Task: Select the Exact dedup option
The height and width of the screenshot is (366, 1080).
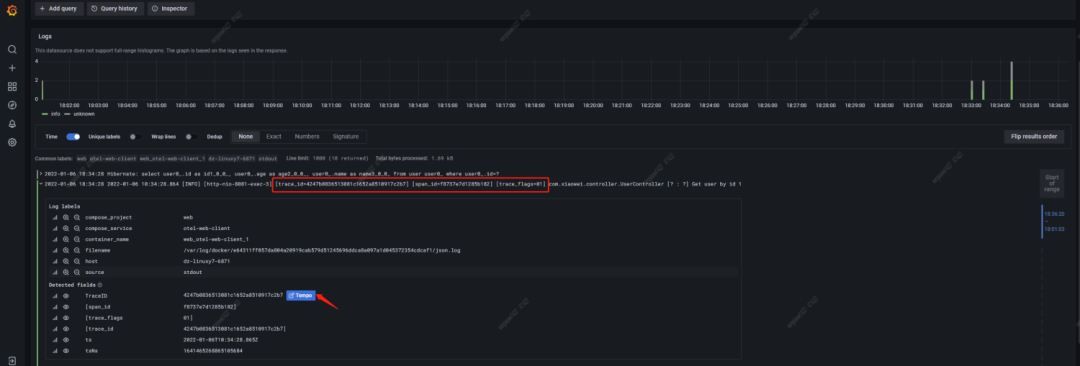Action: click(x=274, y=136)
